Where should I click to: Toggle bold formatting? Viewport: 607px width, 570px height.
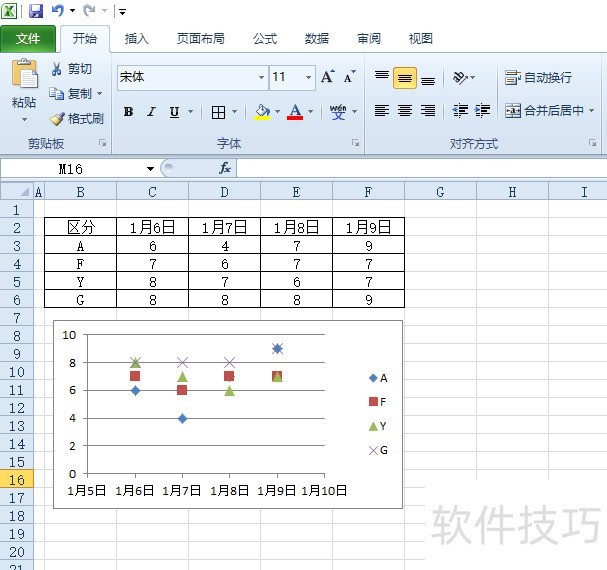pyautogui.click(x=129, y=112)
